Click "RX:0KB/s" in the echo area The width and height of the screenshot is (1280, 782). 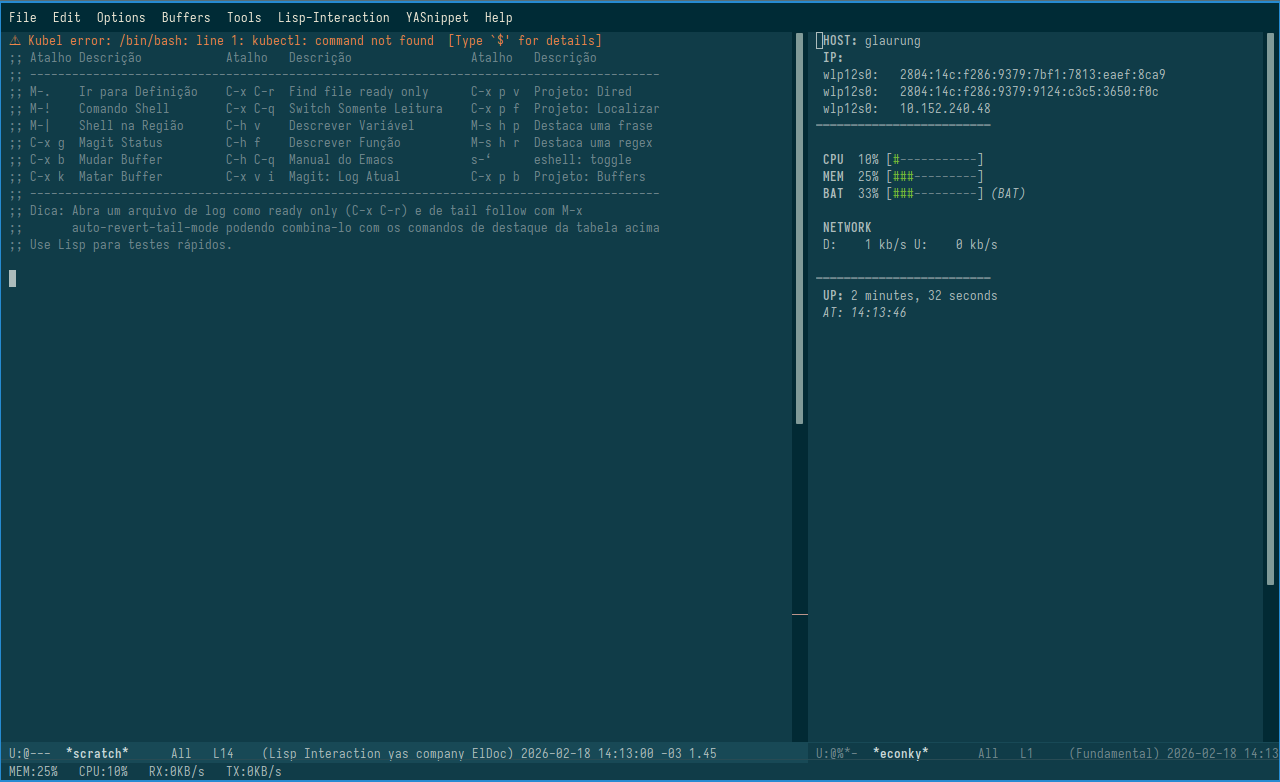tap(176, 772)
